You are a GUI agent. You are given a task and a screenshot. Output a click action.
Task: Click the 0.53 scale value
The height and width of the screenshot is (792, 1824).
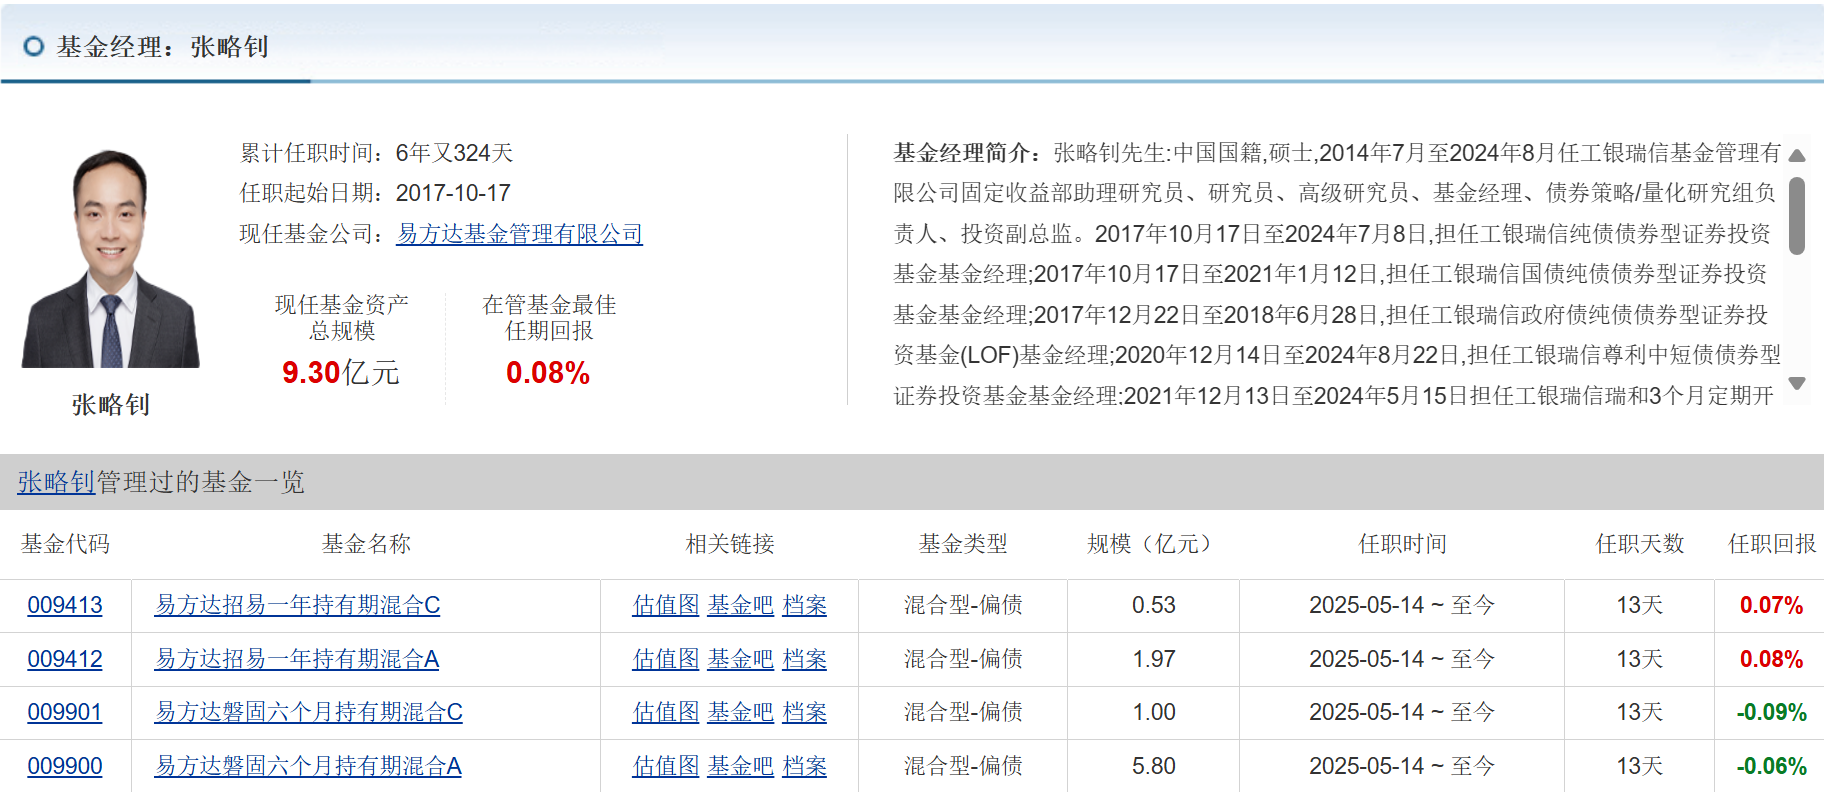coord(1153,605)
